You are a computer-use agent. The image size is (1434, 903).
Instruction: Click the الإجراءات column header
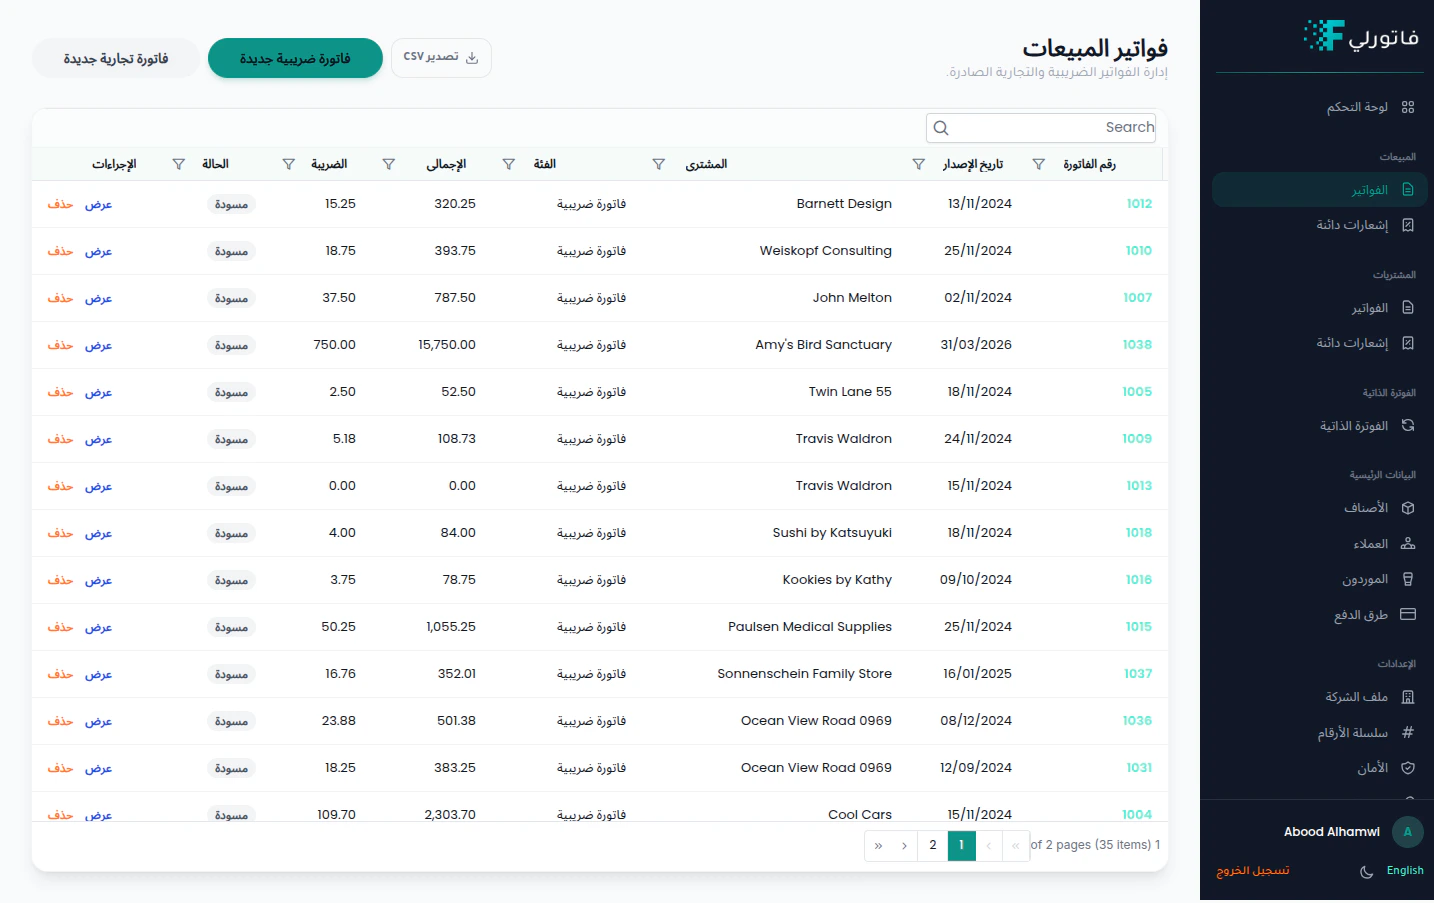pyautogui.click(x=114, y=164)
